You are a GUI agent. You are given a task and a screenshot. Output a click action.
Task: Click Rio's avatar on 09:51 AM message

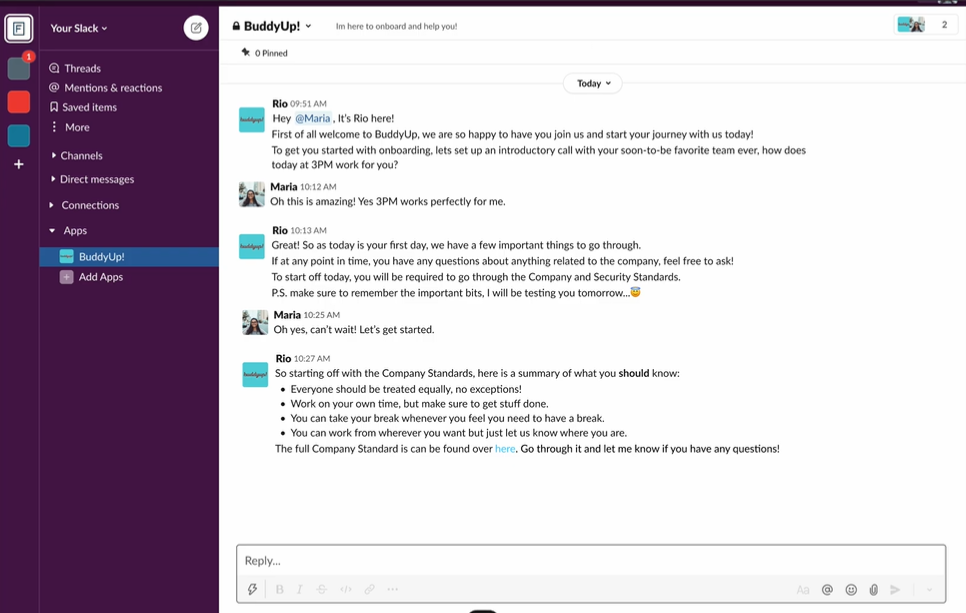click(x=252, y=120)
